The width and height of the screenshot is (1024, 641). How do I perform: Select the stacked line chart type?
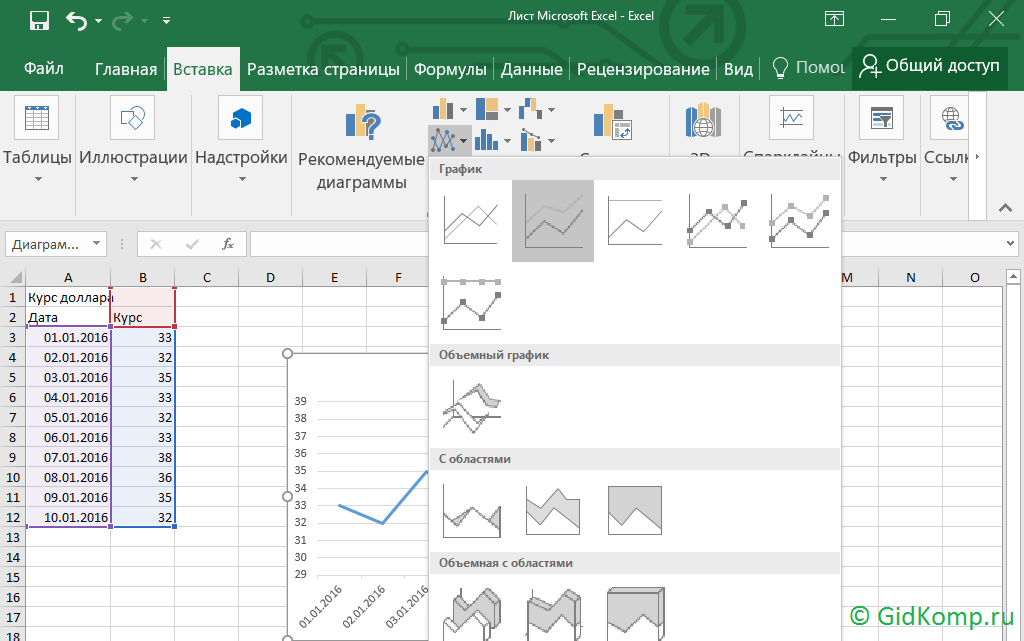[x=552, y=221]
